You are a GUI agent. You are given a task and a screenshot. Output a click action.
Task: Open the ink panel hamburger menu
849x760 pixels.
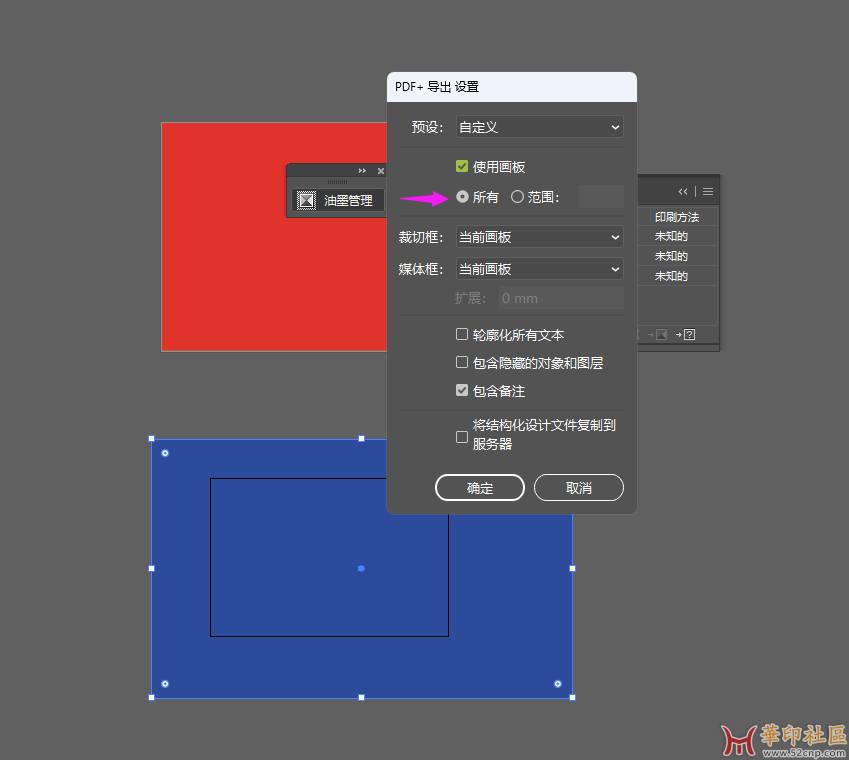point(708,191)
